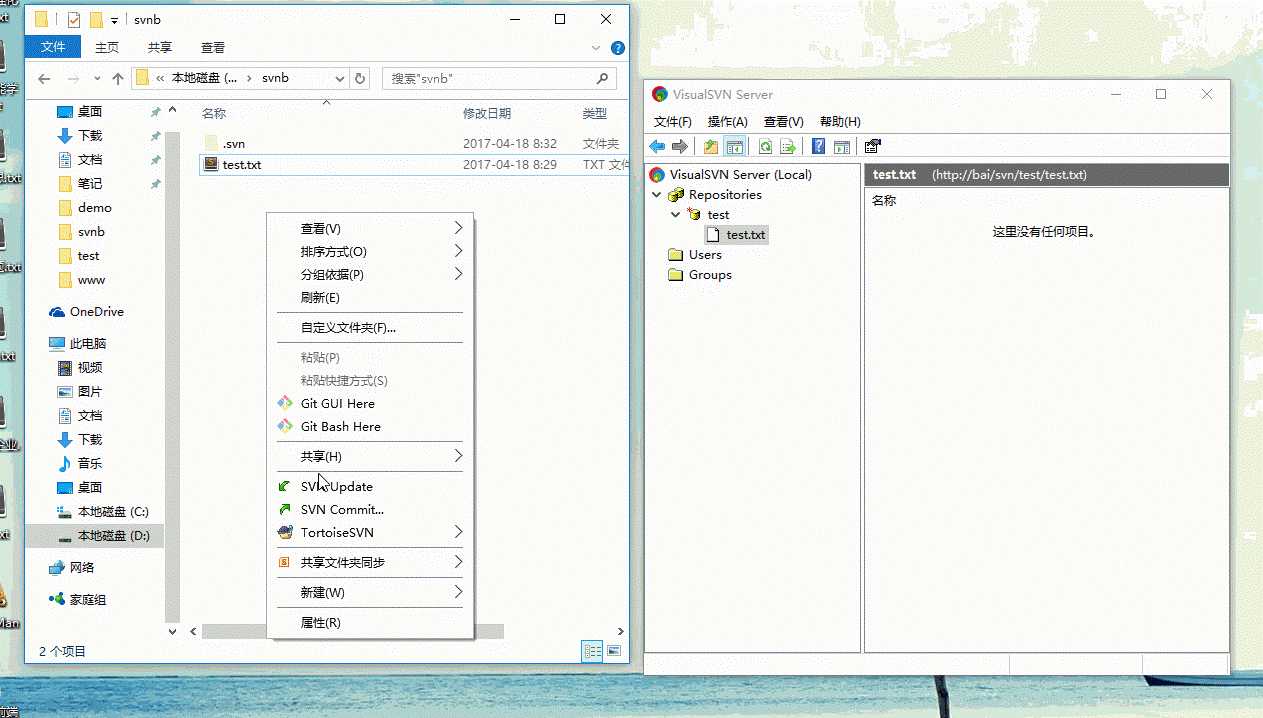Click the VisualSVN back arrow toolbar icon

pos(657,147)
